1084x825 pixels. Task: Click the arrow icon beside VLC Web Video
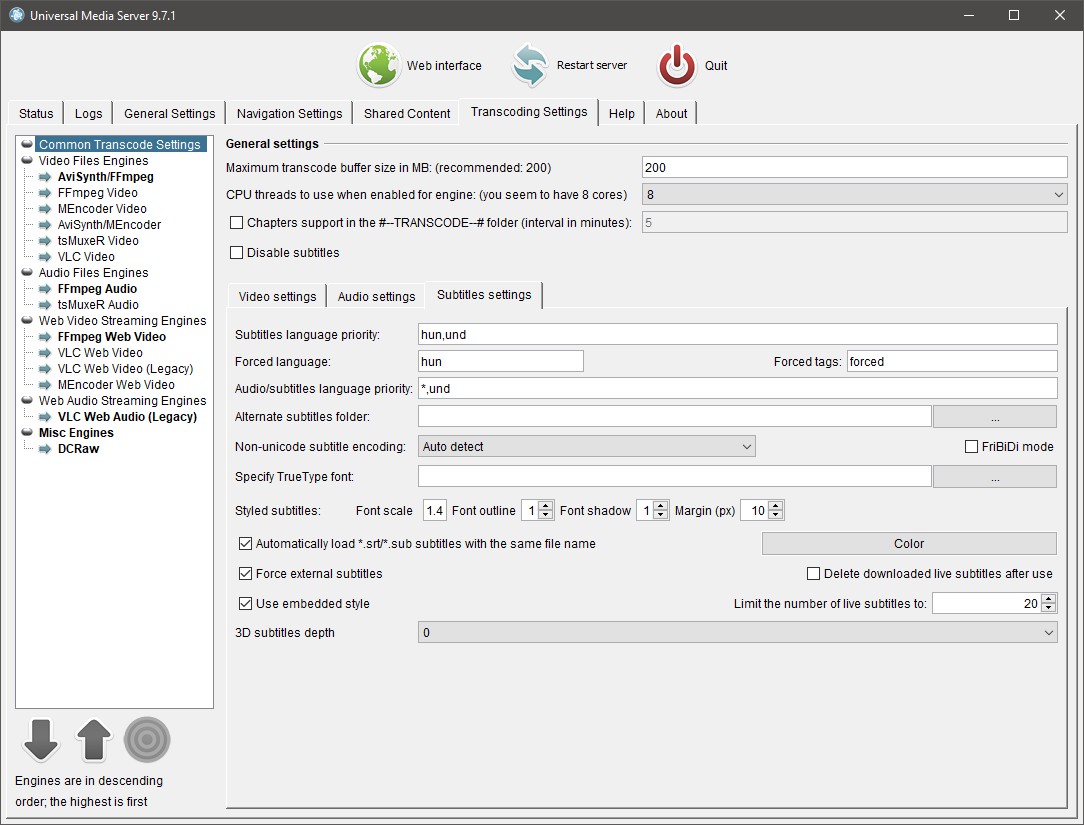(45, 353)
